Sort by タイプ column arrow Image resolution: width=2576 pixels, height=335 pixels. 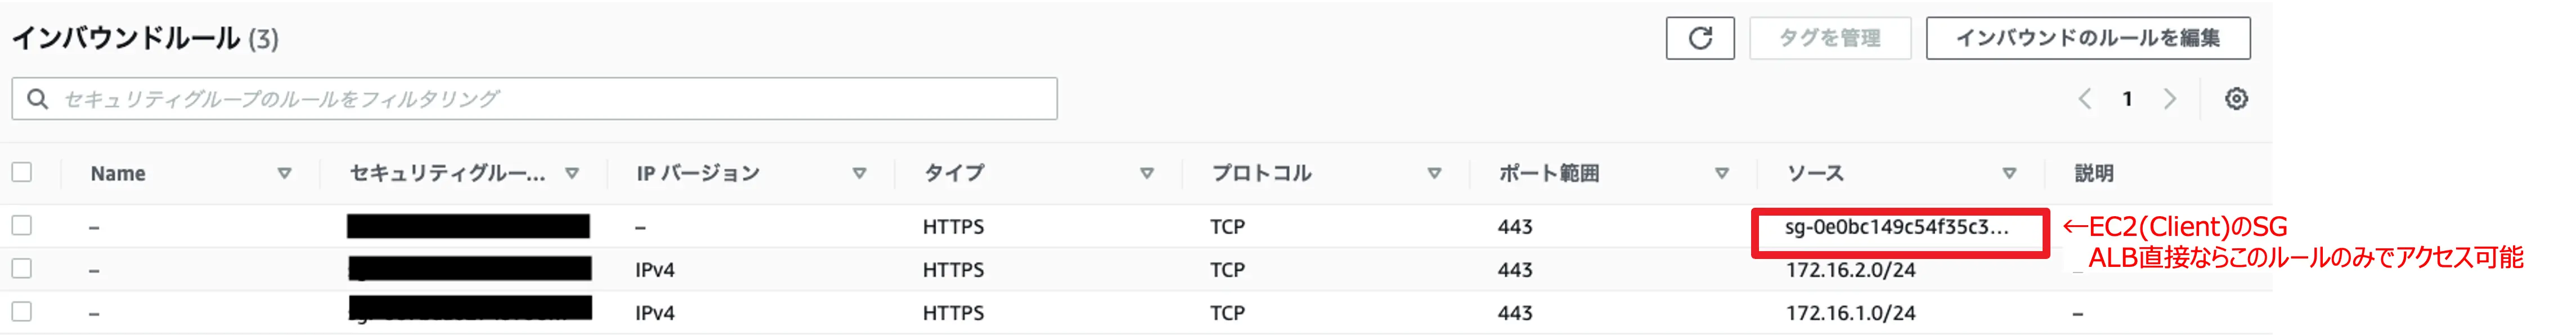[1147, 174]
